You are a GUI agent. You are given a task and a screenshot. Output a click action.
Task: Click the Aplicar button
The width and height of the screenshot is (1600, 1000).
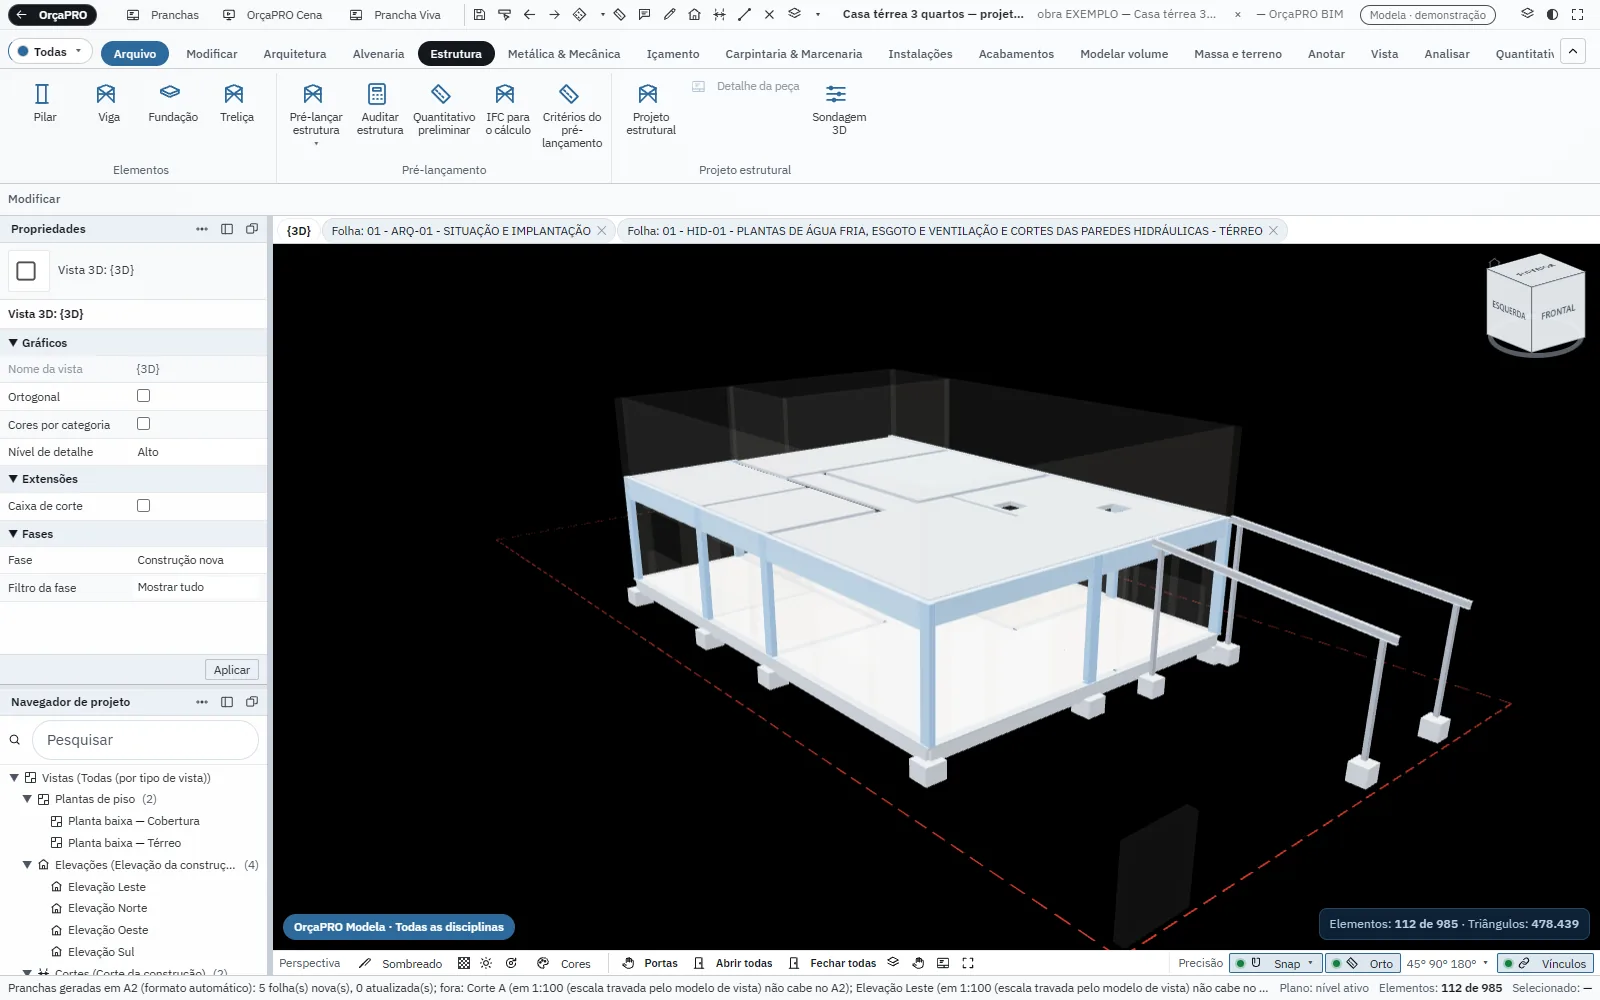[x=231, y=670]
